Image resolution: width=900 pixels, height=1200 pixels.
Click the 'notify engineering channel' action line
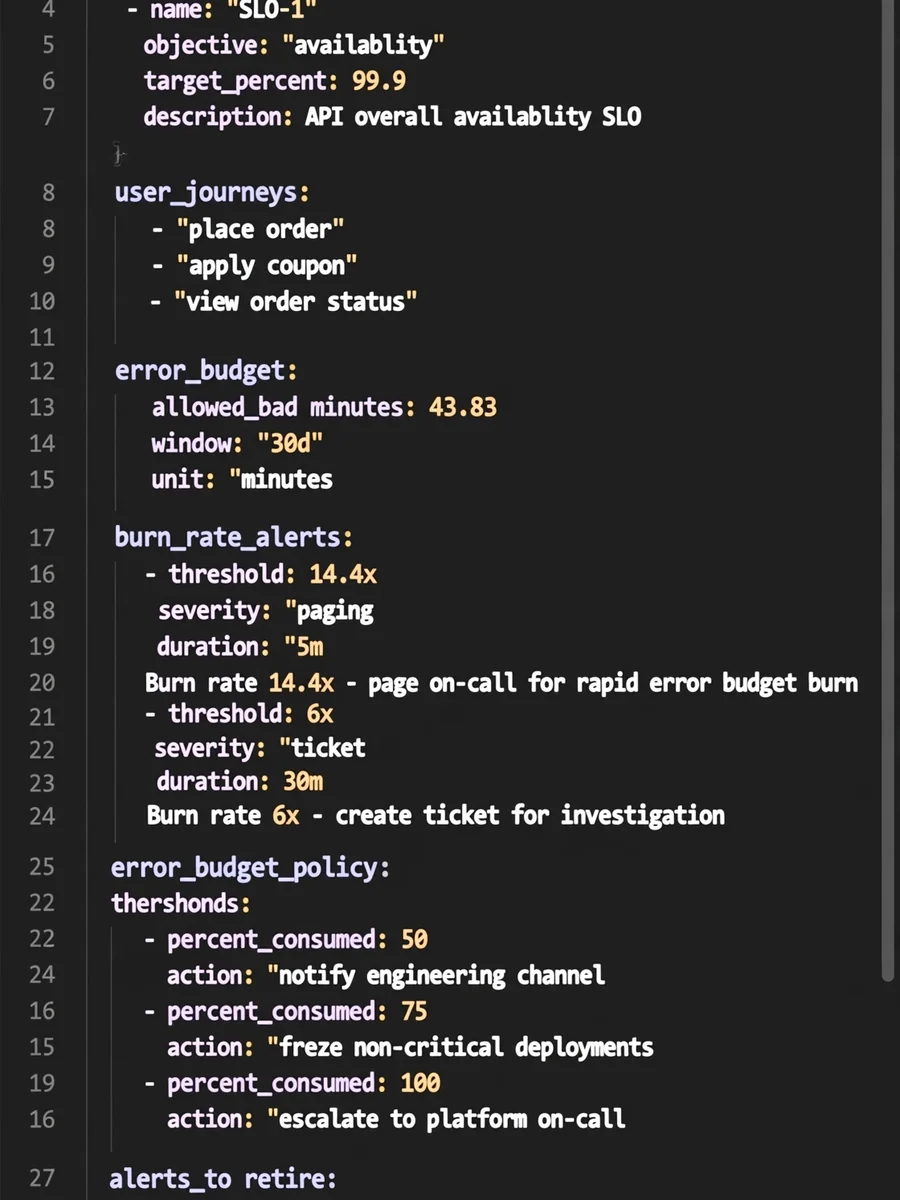pos(385,975)
